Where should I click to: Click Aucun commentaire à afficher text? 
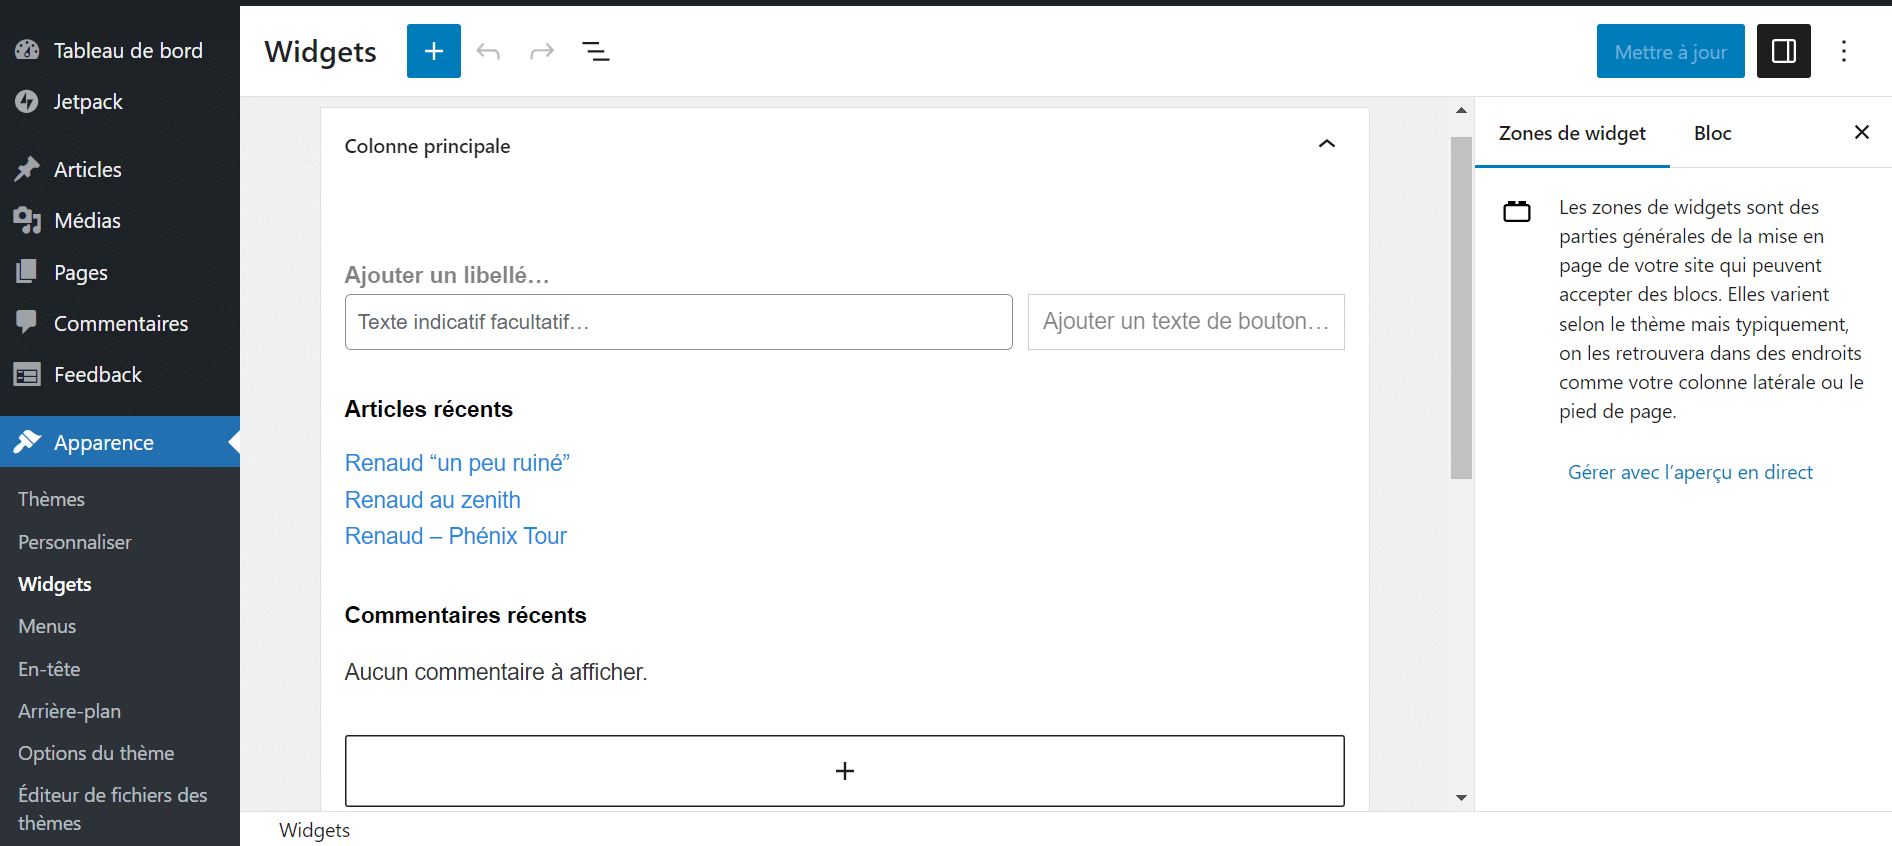tap(496, 672)
